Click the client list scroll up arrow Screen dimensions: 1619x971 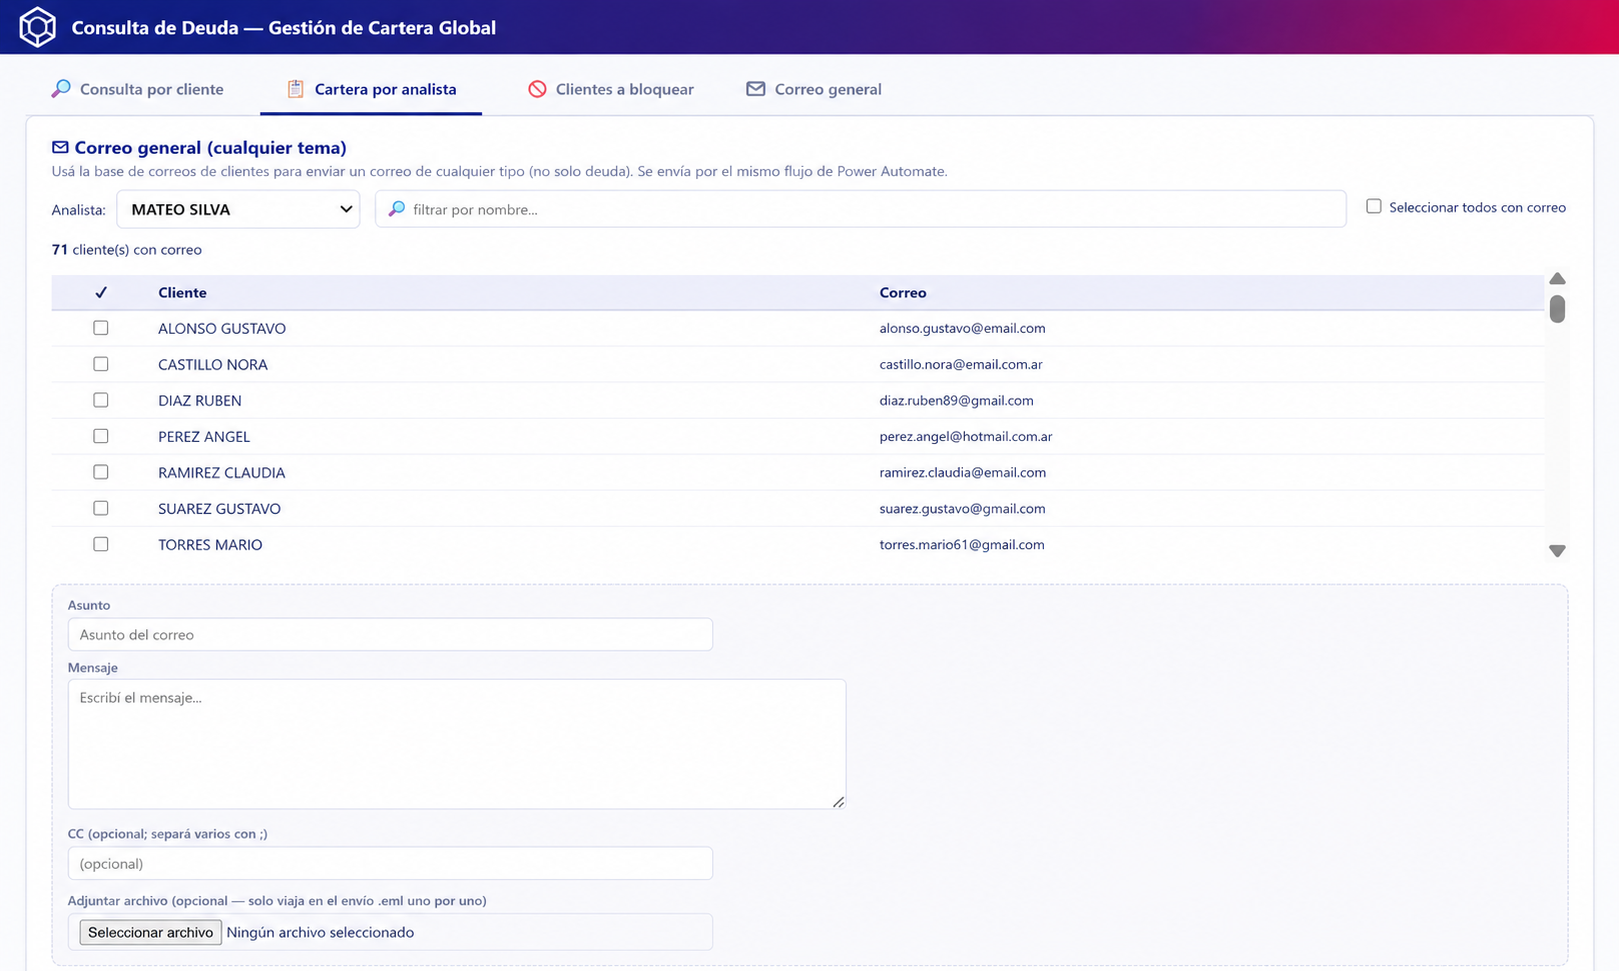tap(1557, 279)
